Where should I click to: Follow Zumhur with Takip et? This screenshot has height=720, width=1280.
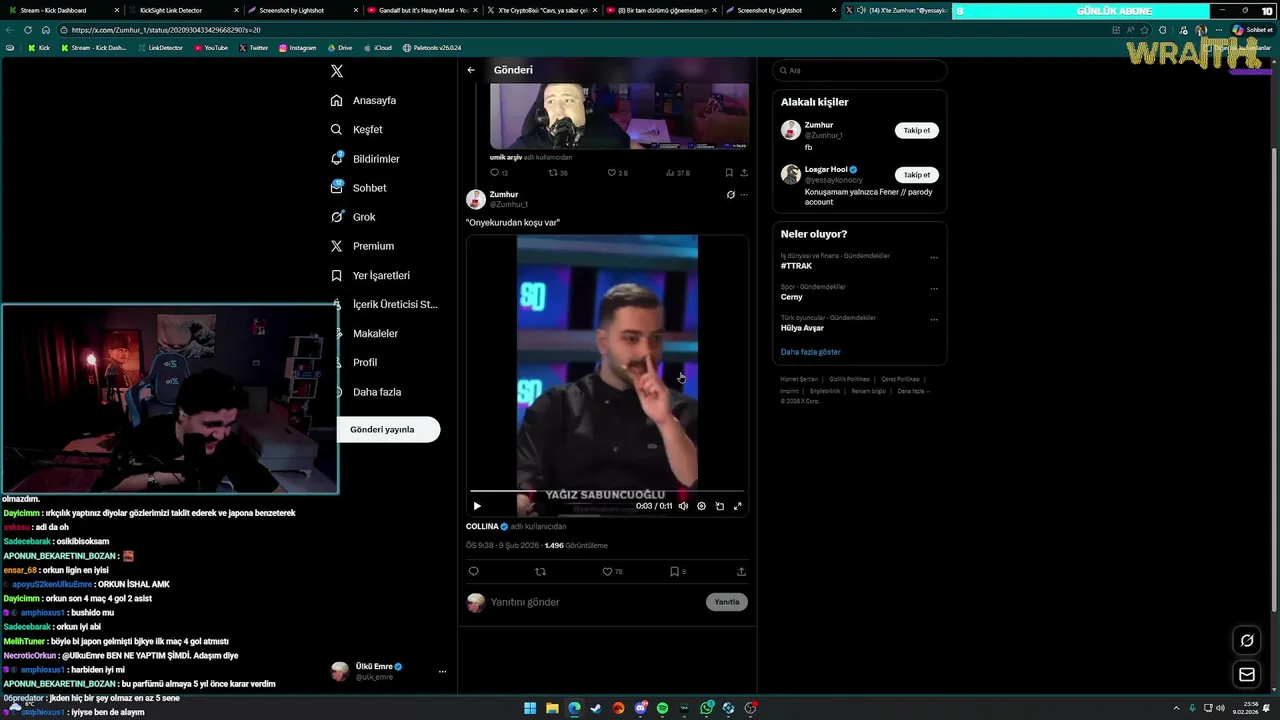pos(917,130)
